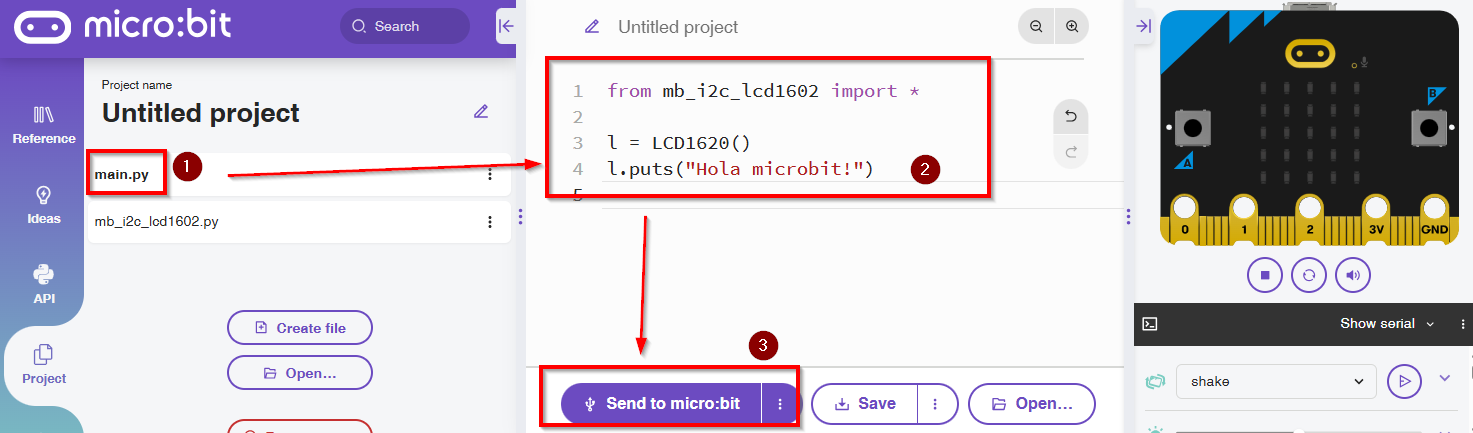
Task: Open the Reference tab
Action: pos(43,124)
